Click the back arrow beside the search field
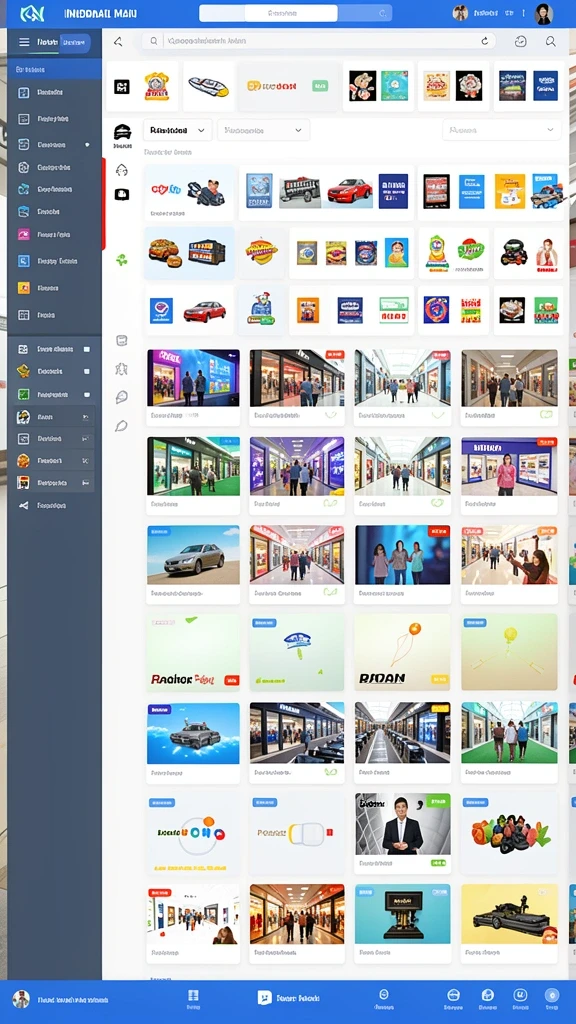Screen dimensions: 576x1024 click(x=118, y=42)
